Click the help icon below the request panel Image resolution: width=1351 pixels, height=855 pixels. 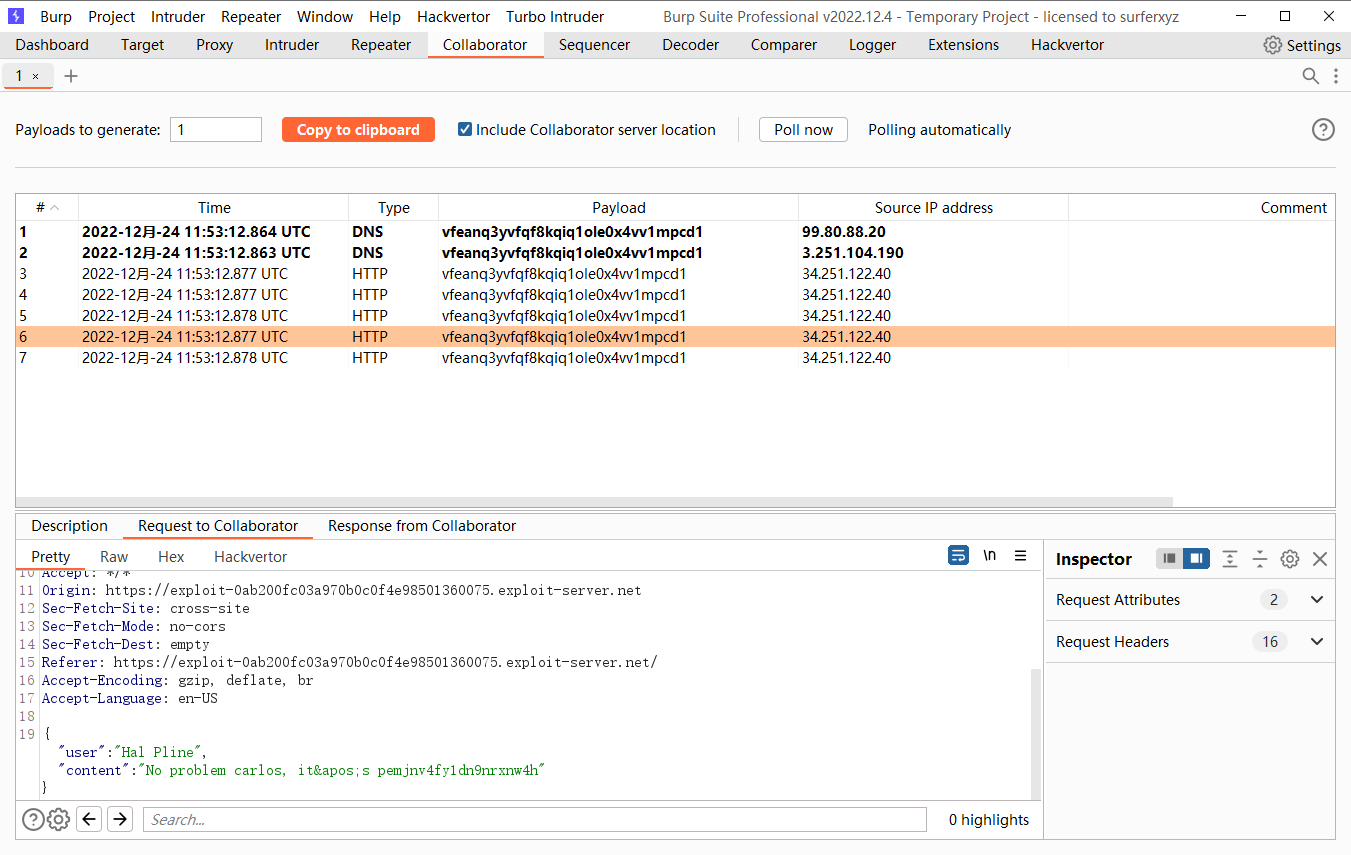33,819
